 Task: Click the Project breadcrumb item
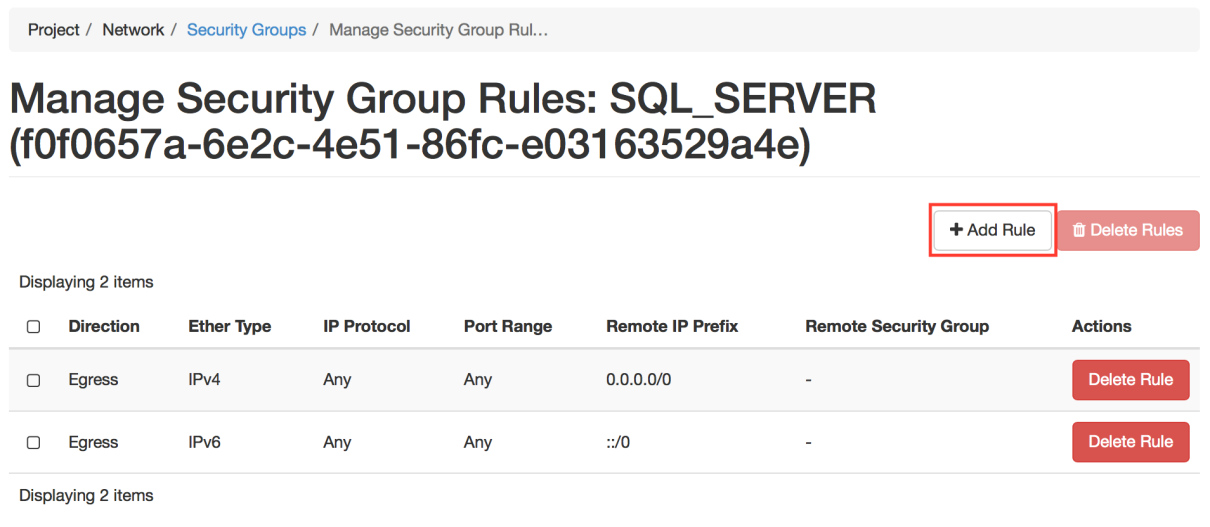click(54, 30)
